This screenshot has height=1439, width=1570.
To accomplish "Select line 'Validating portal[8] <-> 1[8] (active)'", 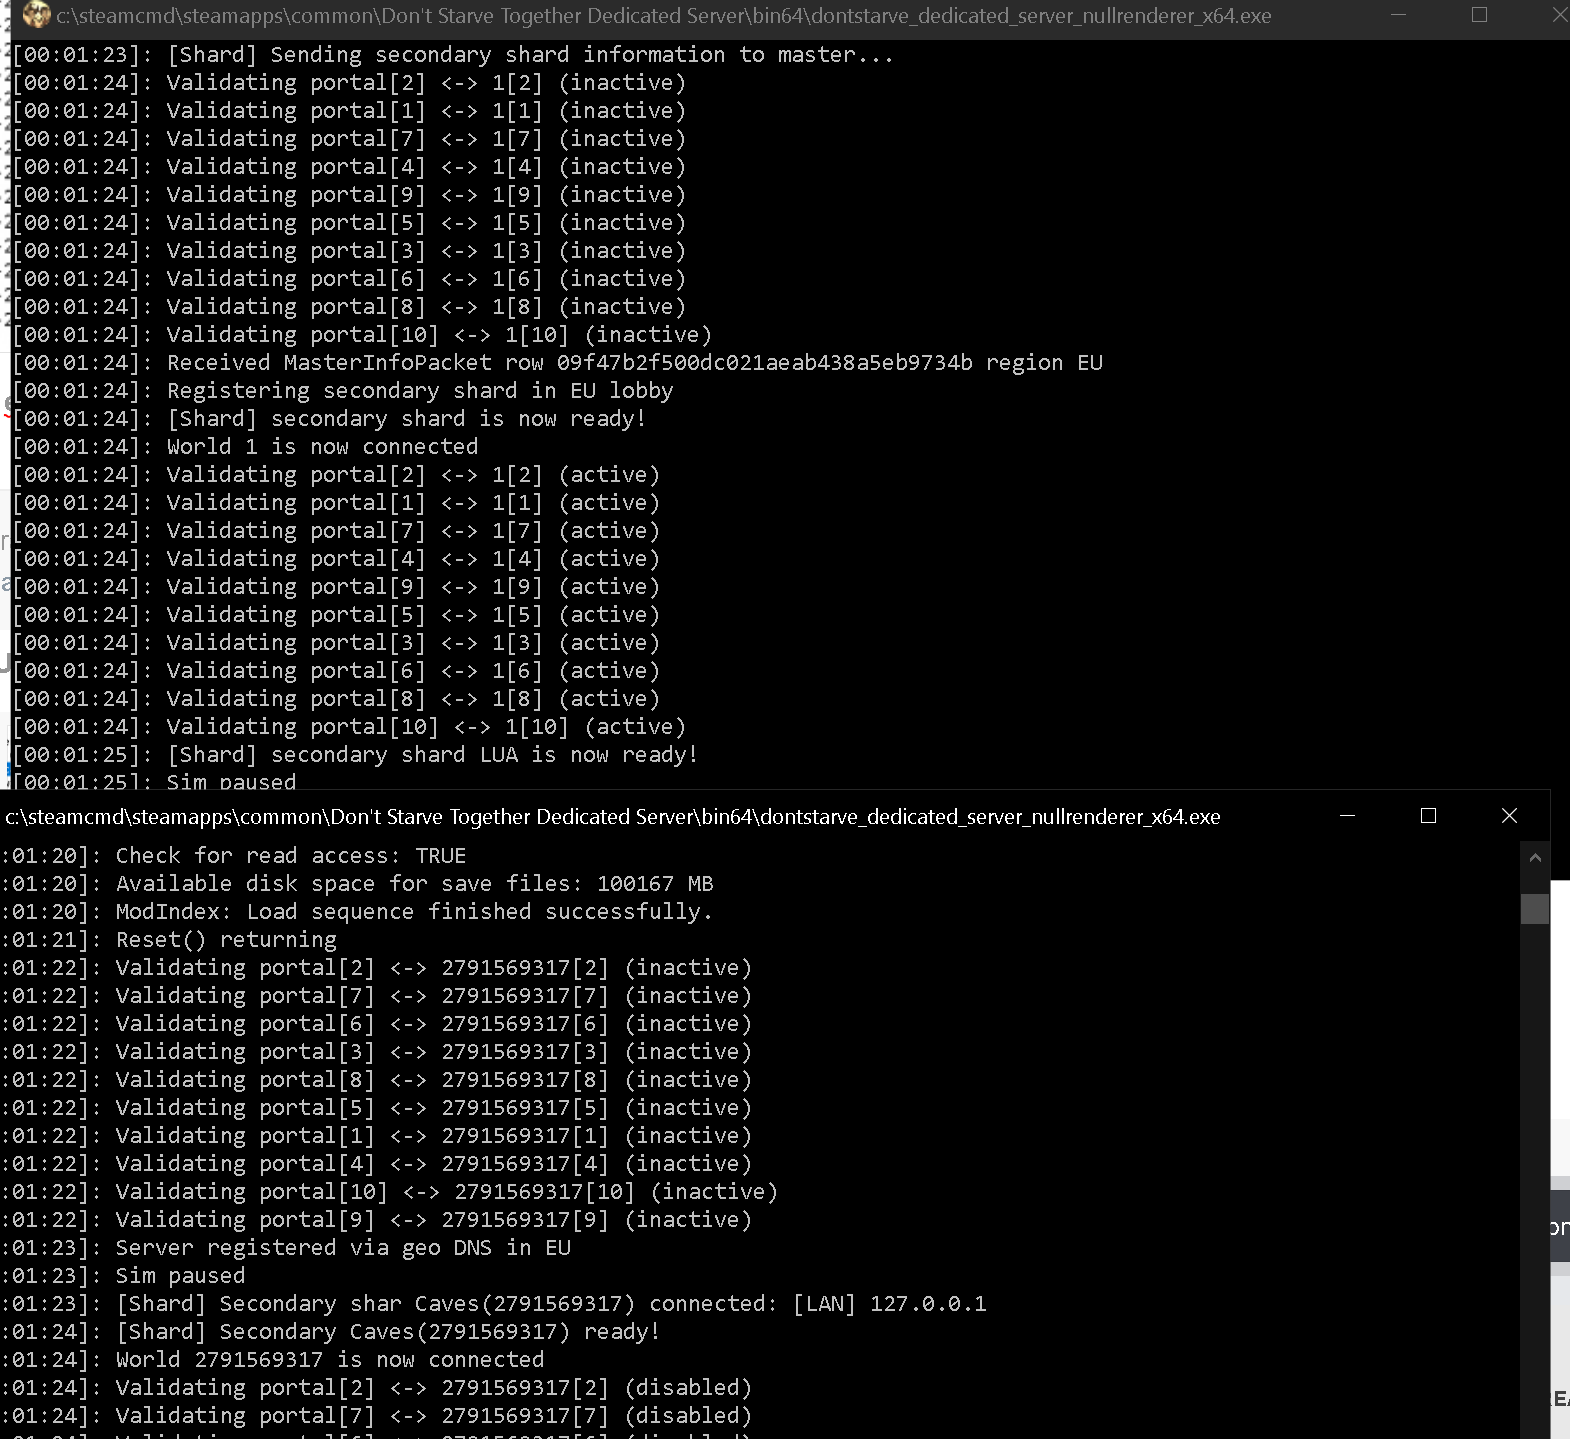I will tap(336, 699).
